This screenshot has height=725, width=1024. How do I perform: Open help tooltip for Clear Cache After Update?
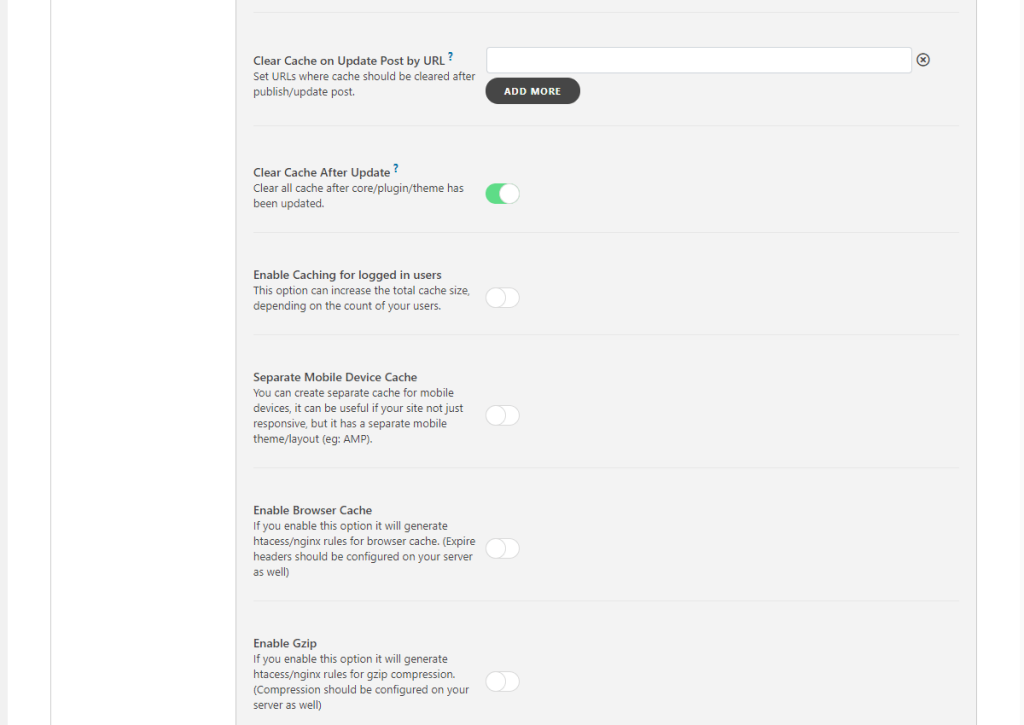coord(396,169)
